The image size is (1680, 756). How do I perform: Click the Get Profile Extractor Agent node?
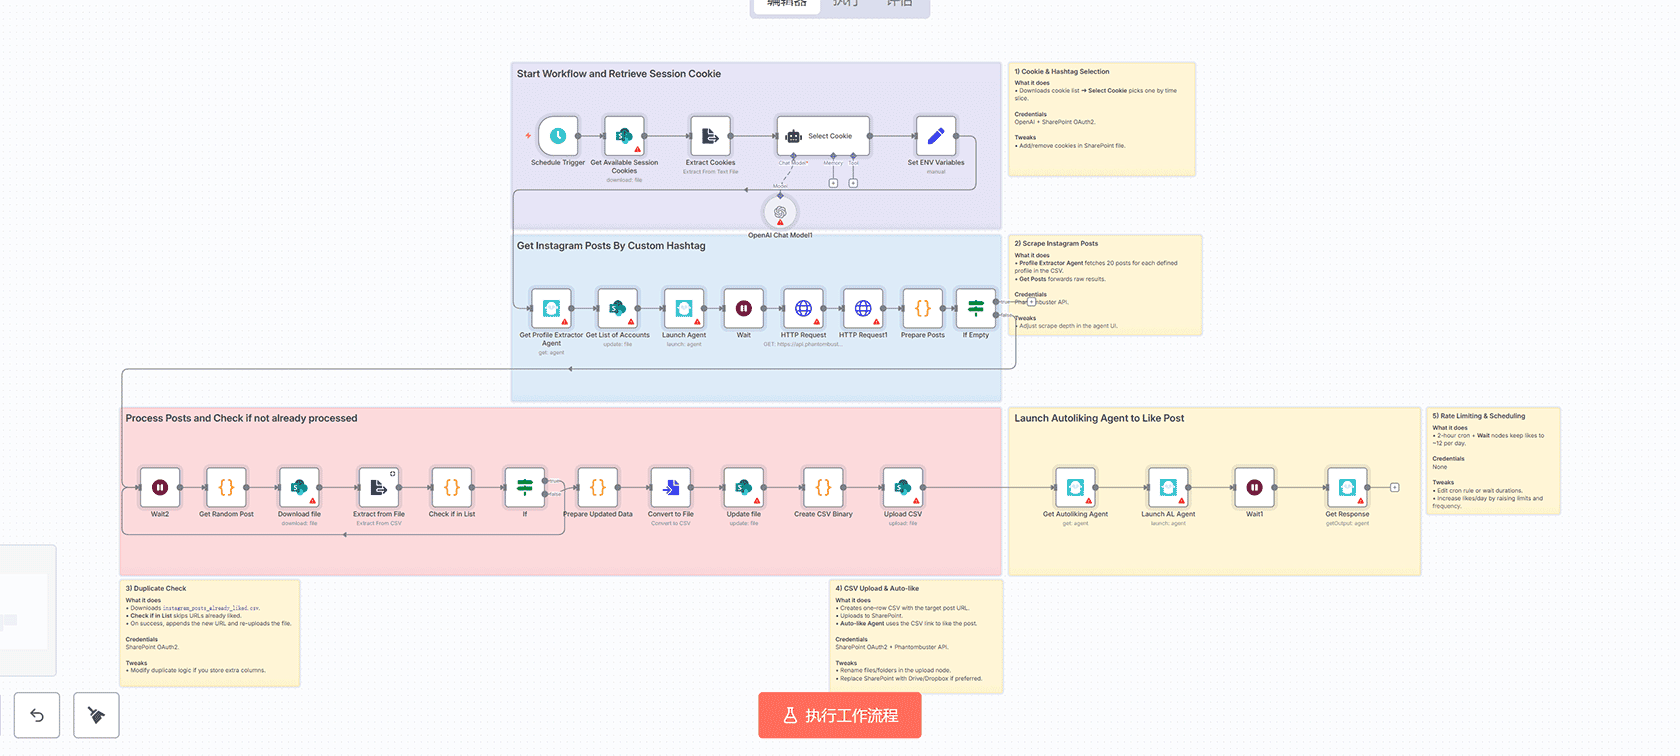(x=551, y=309)
